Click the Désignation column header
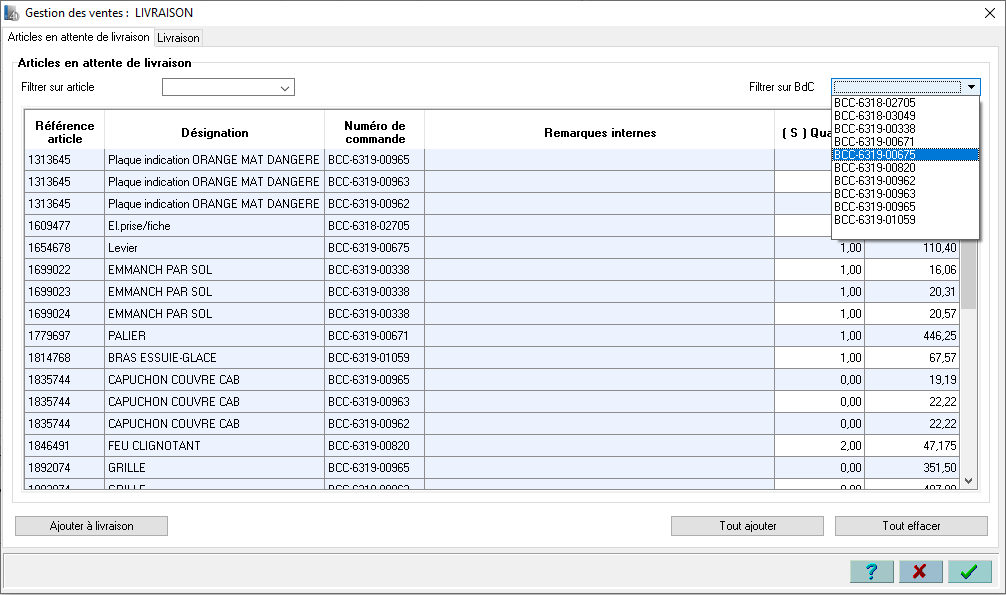The height and width of the screenshot is (595, 1006). pos(214,132)
